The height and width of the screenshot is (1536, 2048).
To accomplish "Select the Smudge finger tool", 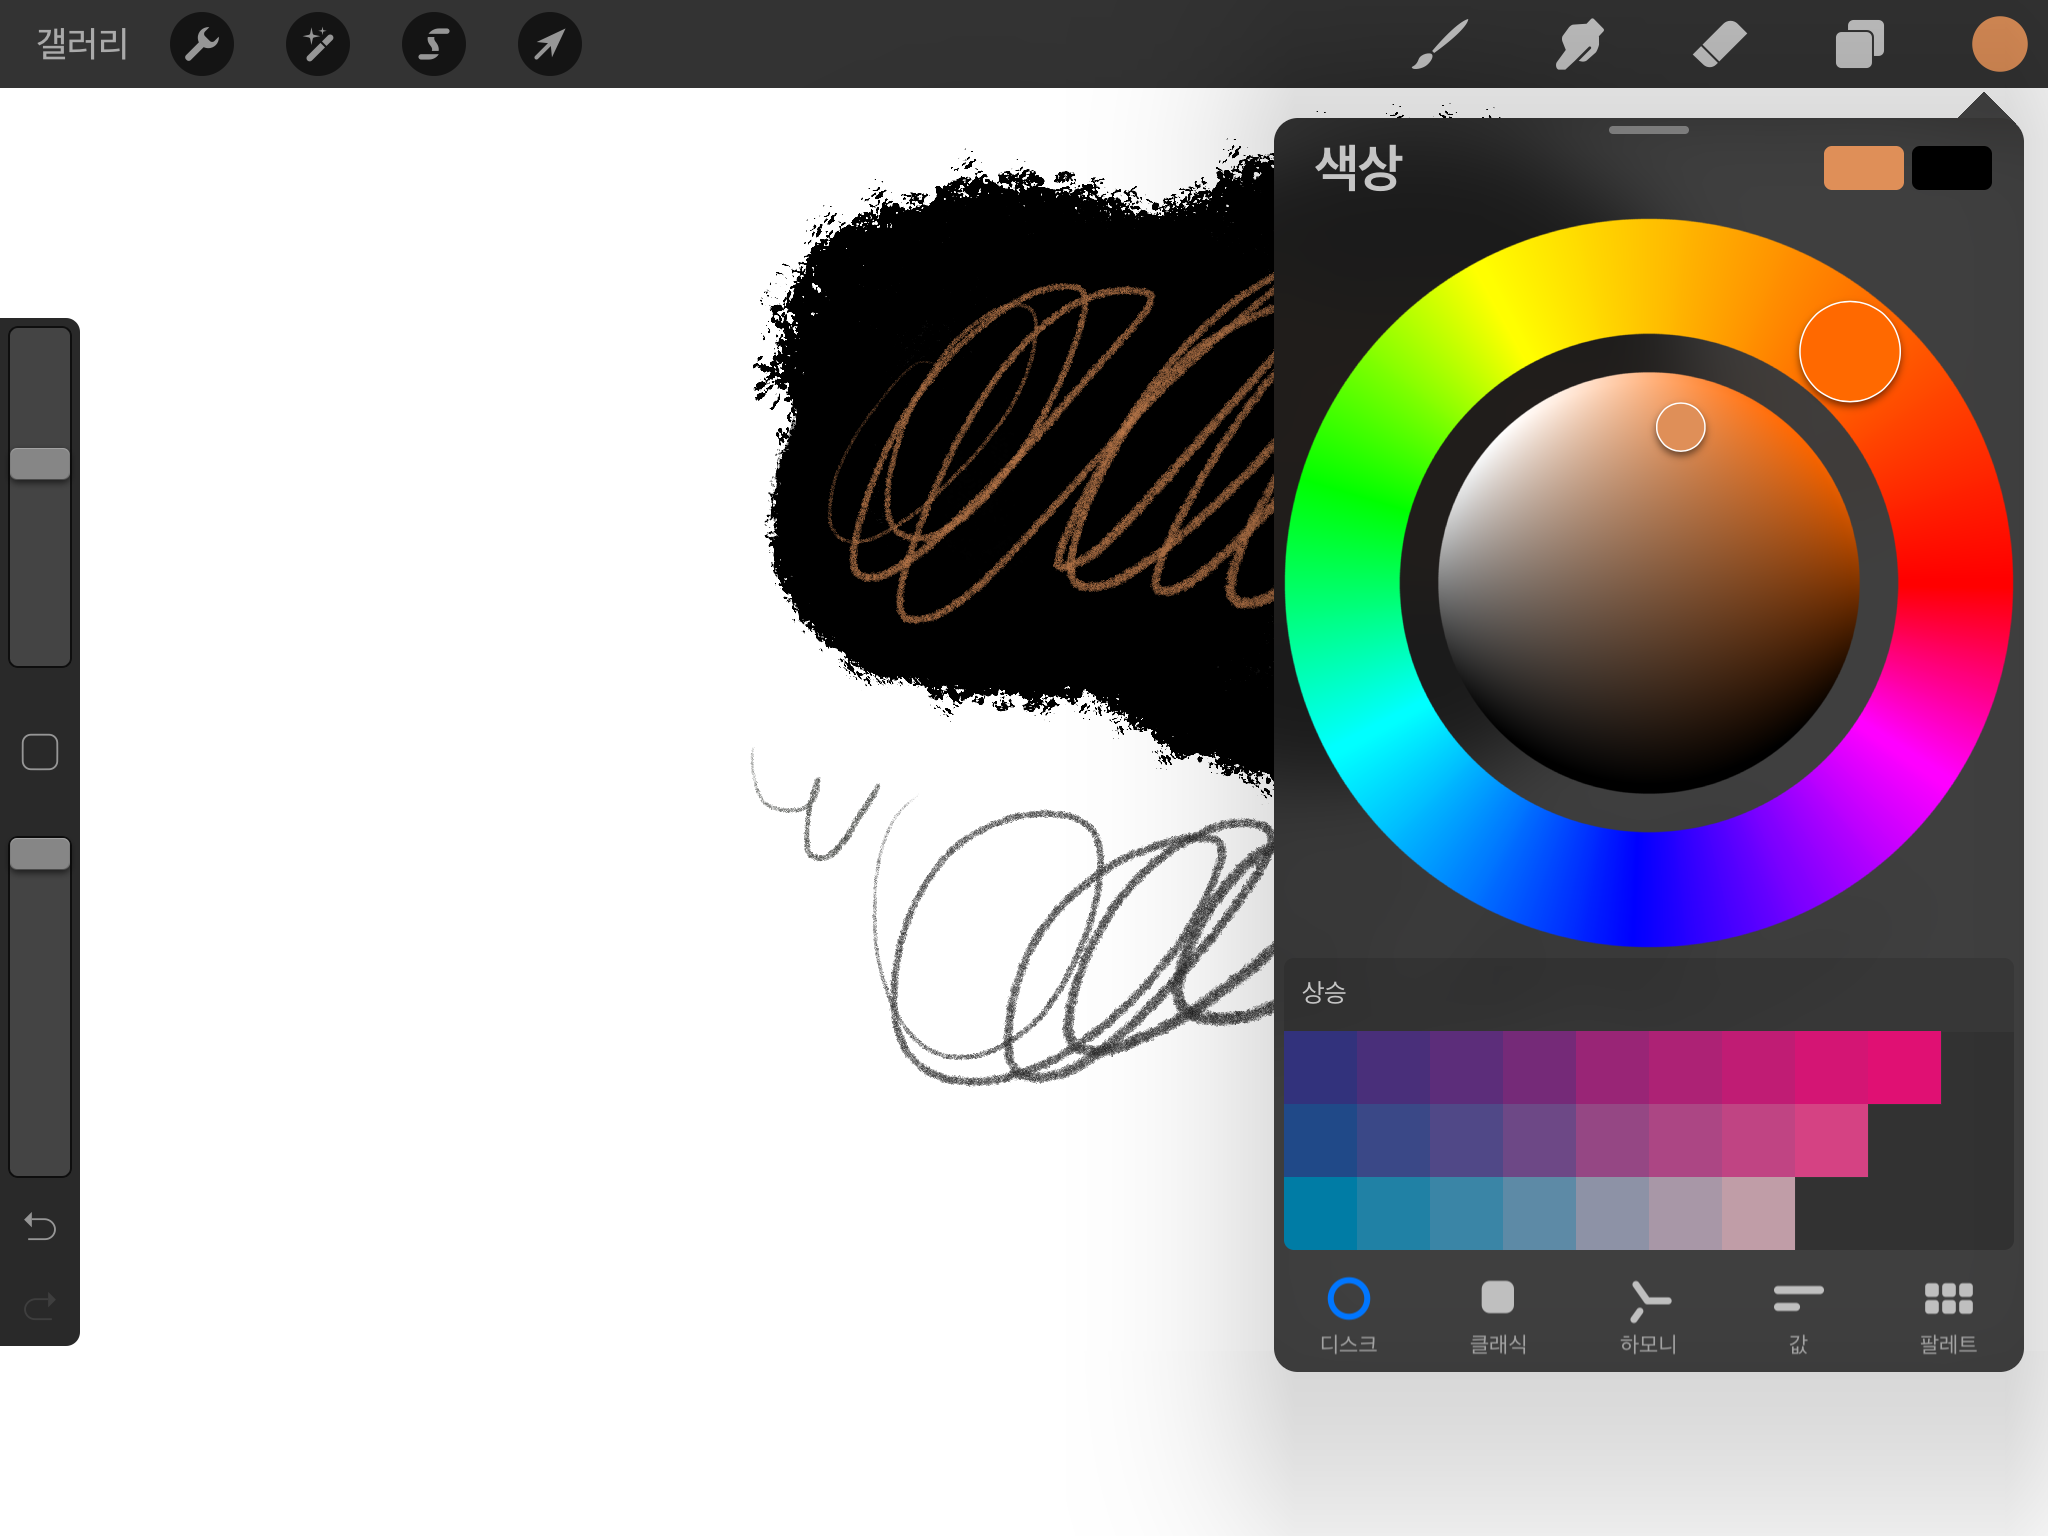I will 1580,44.
